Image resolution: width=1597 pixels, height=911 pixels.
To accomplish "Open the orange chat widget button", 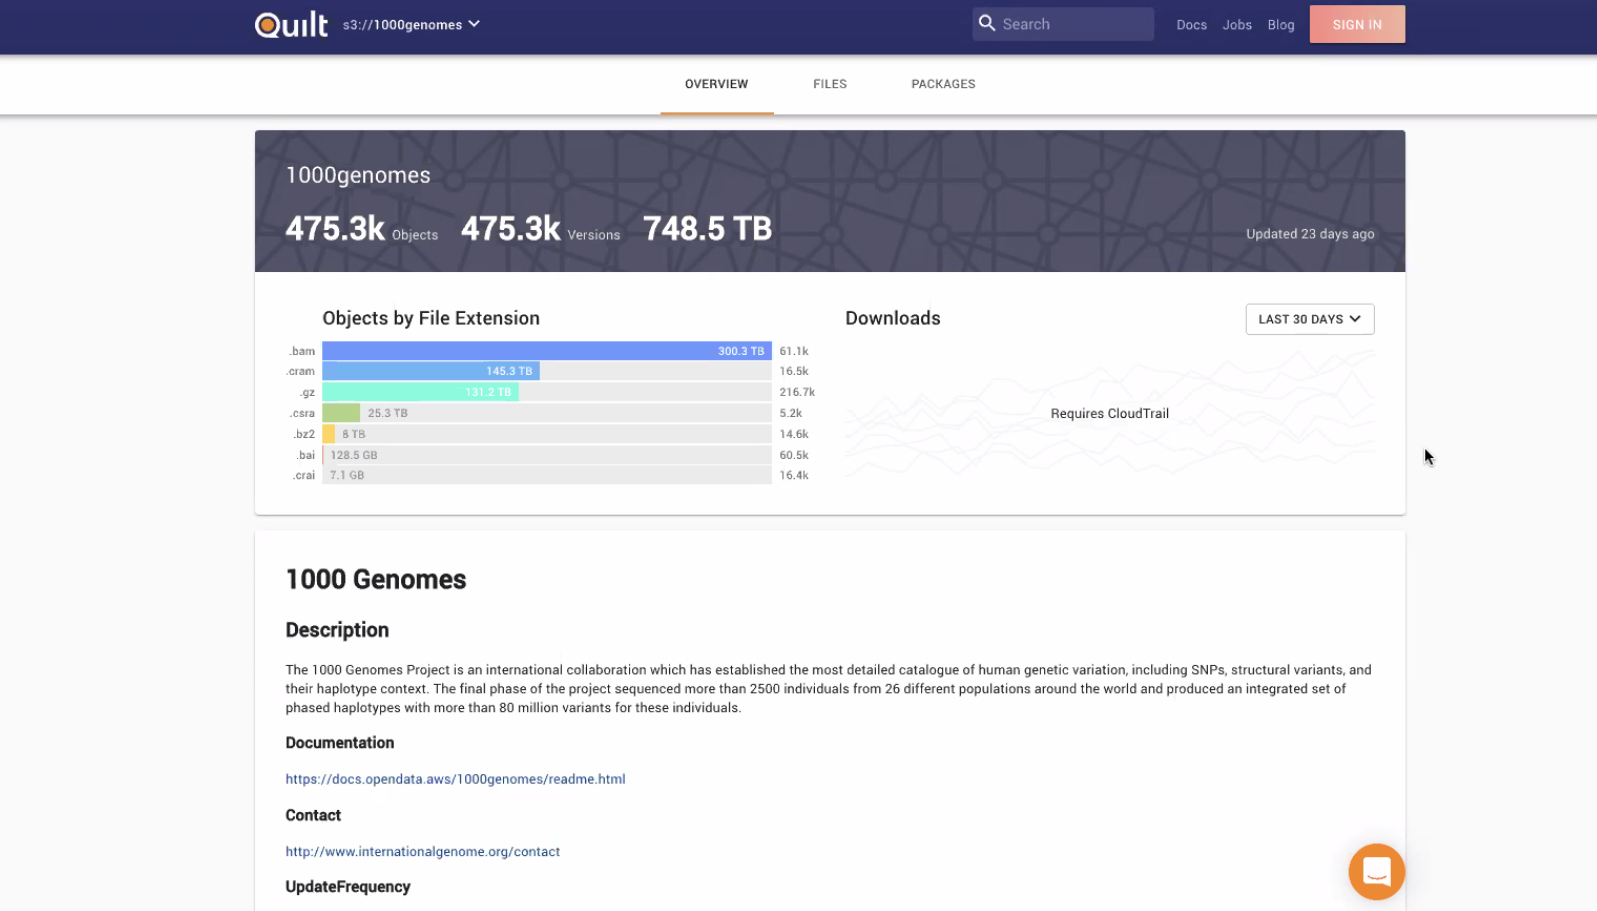I will (x=1376, y=872).
